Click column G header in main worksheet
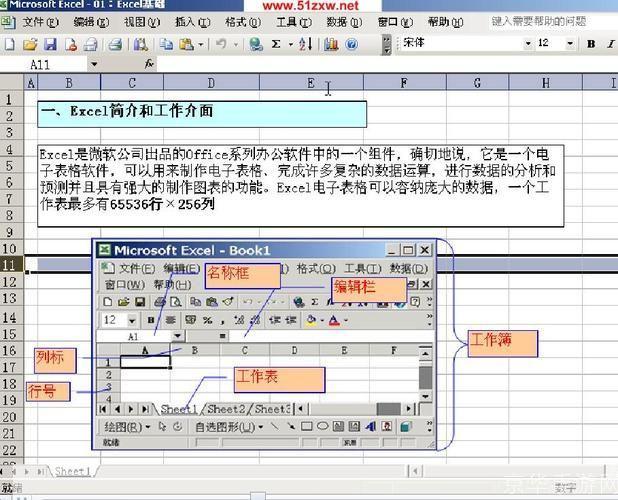The width and height of the screenshot is (618, 500). [477, 83]
